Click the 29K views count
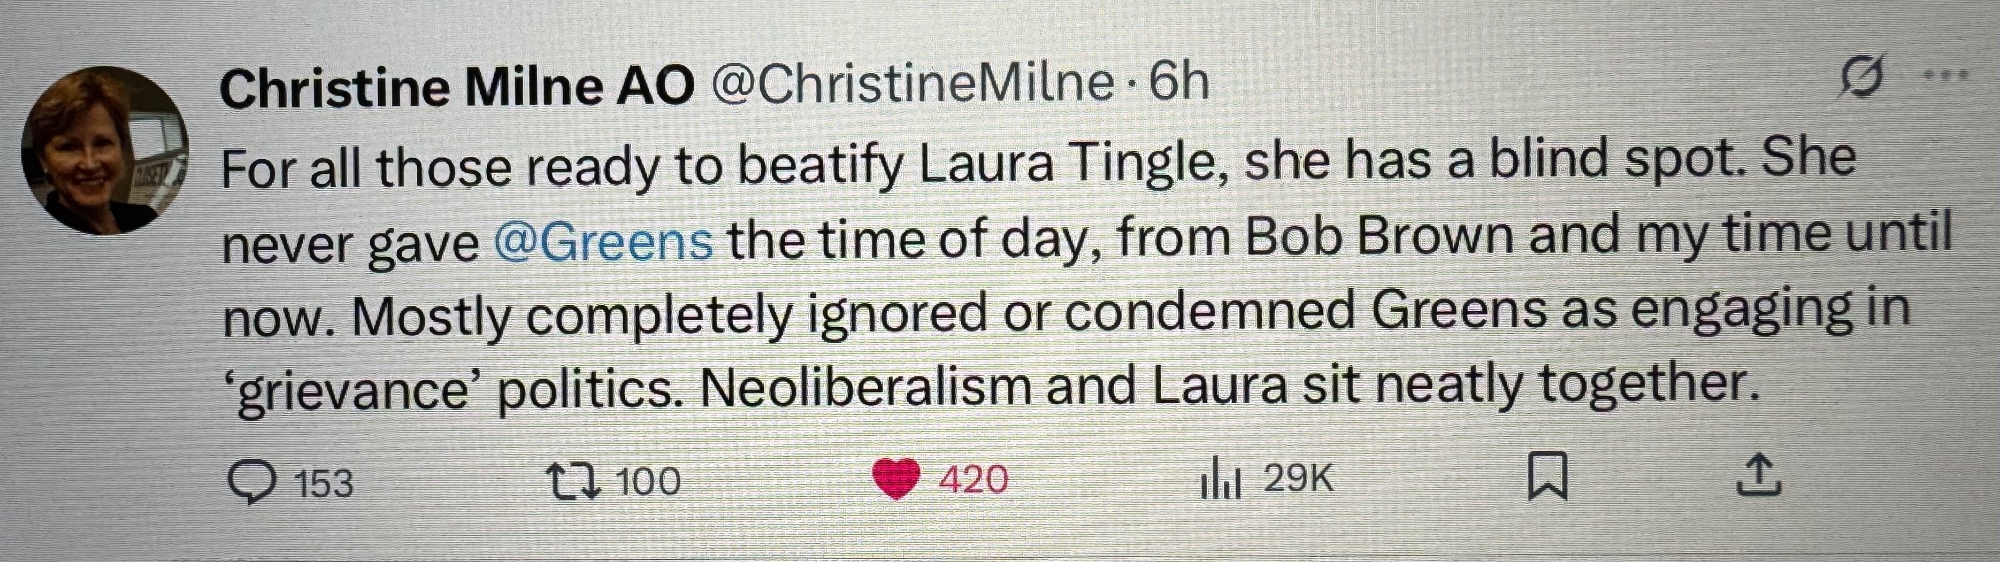Image resolution: width=2000 pixels, height=562 pixels. (x=1298, y=479)
